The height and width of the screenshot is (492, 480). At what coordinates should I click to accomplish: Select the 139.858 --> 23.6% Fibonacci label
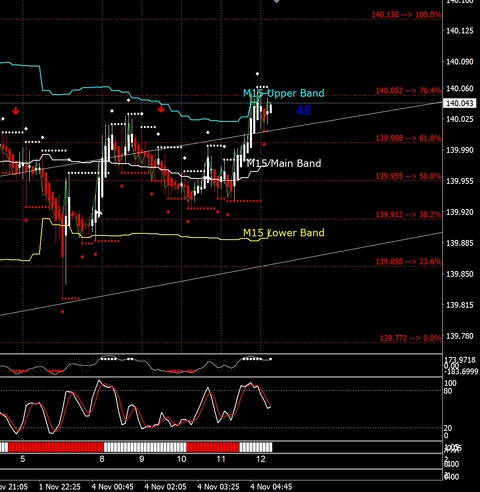coord(408,262)
